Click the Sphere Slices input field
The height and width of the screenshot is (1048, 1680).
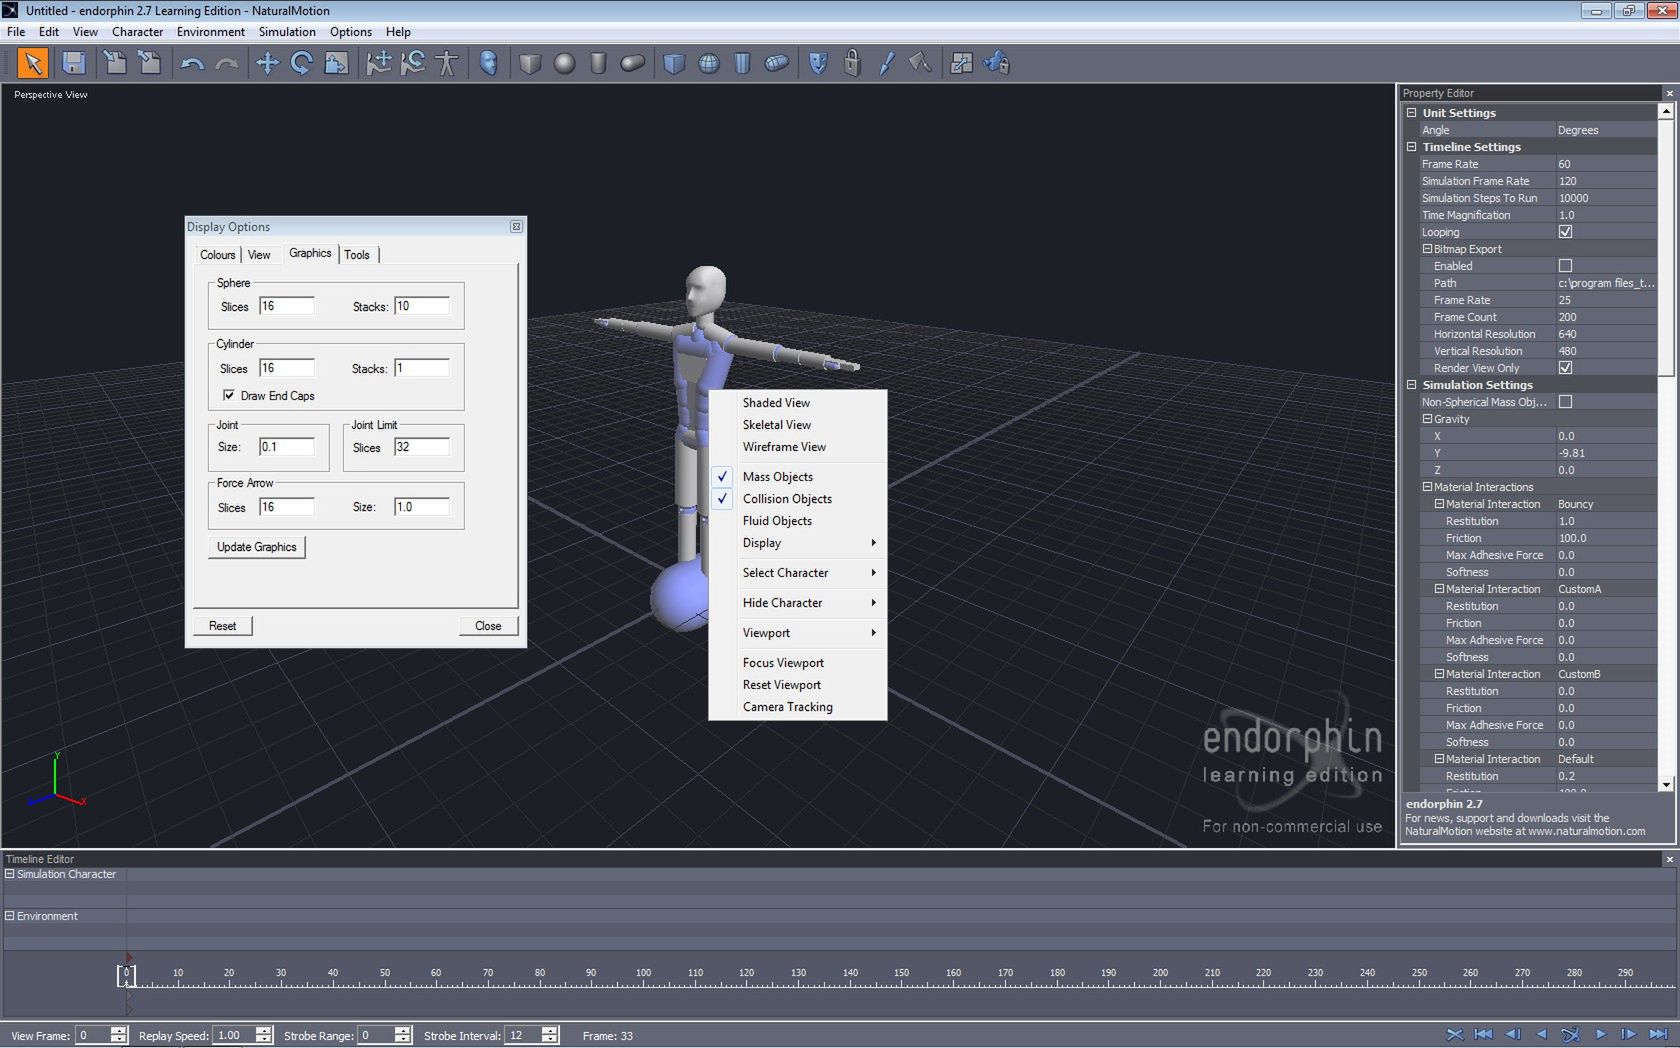(287, 306)
